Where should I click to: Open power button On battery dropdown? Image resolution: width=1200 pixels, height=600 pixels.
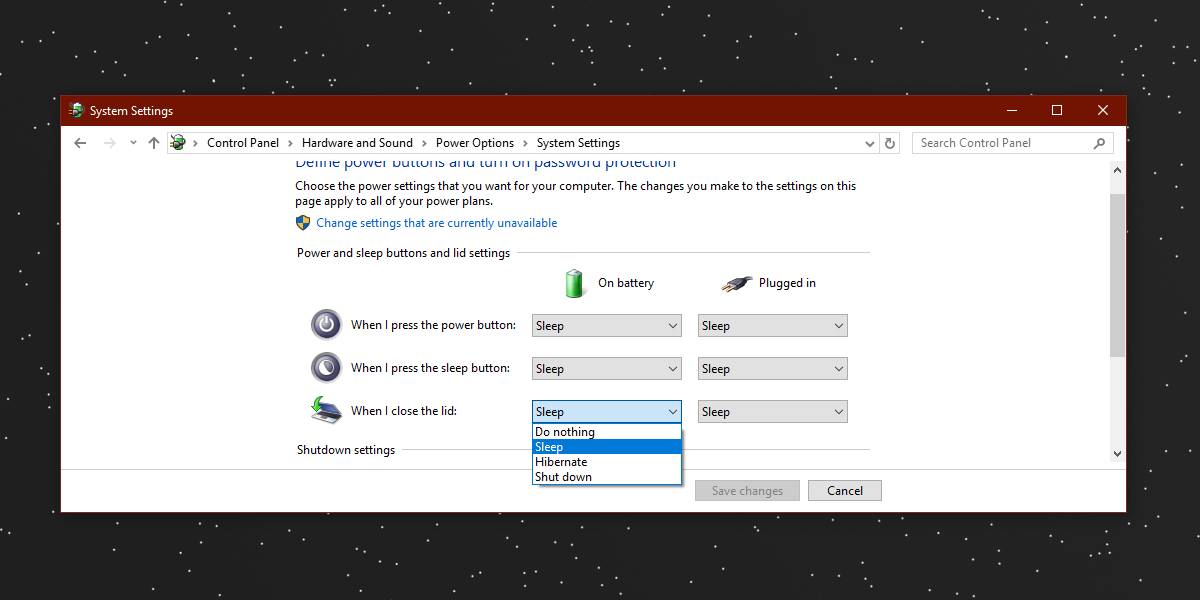pyautogui.click(x=606, y=325)
